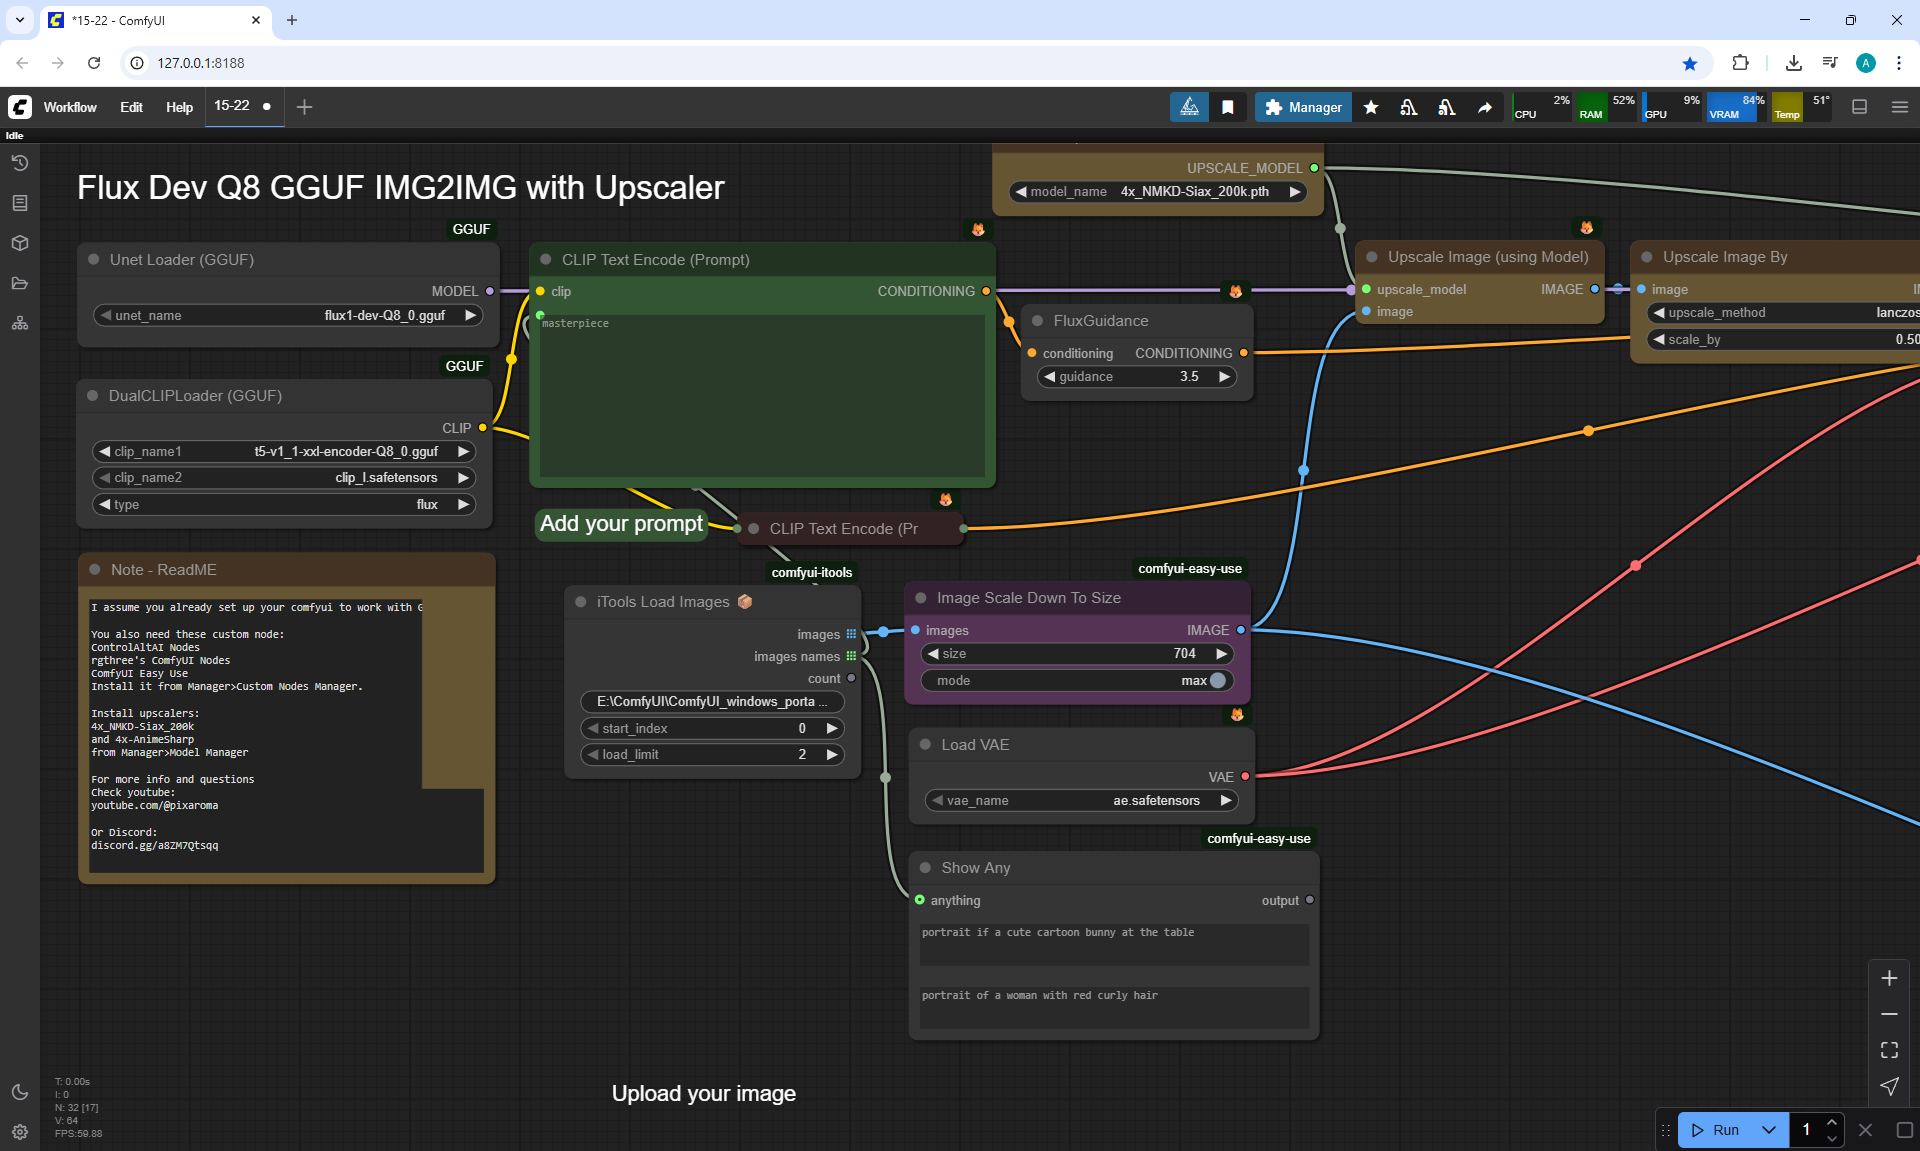Screen dimensions: 1920x1151
Task: Open the workflows folder sidebar icon
Action: click(x=20, y=283)
